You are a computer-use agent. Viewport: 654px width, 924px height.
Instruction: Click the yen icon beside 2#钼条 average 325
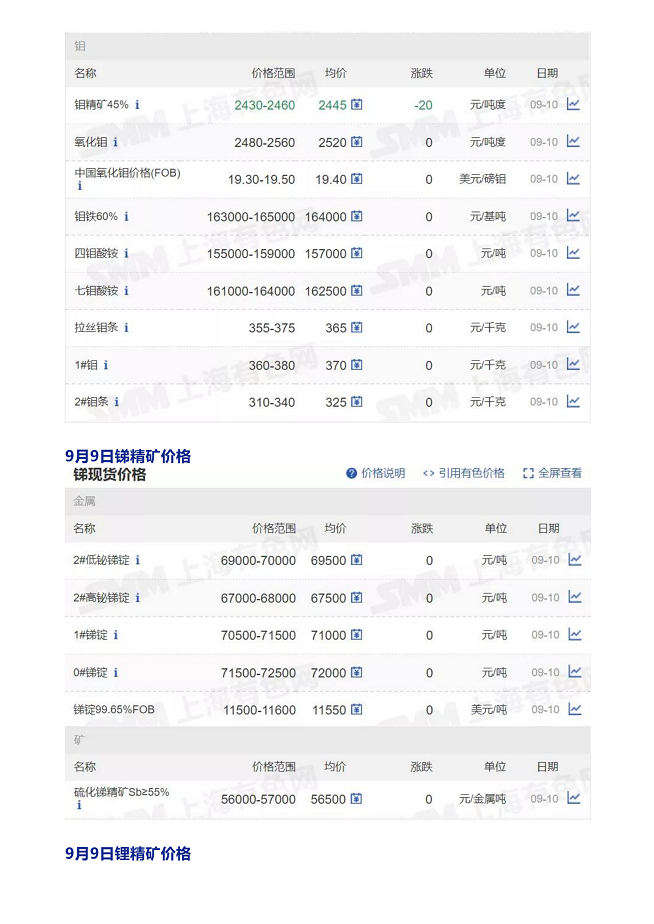357,402
